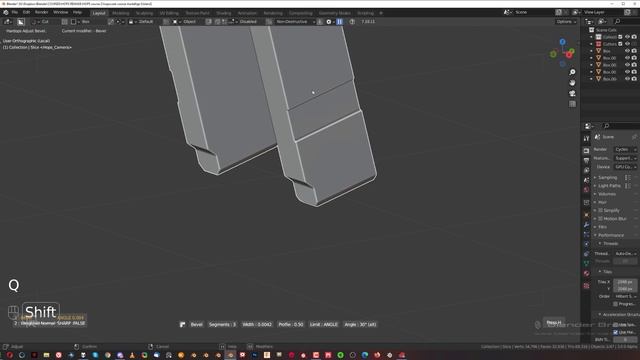Disable the Use Hair BVH checkbox
This screenshot has height=360, width=640.
click(616, 332)
